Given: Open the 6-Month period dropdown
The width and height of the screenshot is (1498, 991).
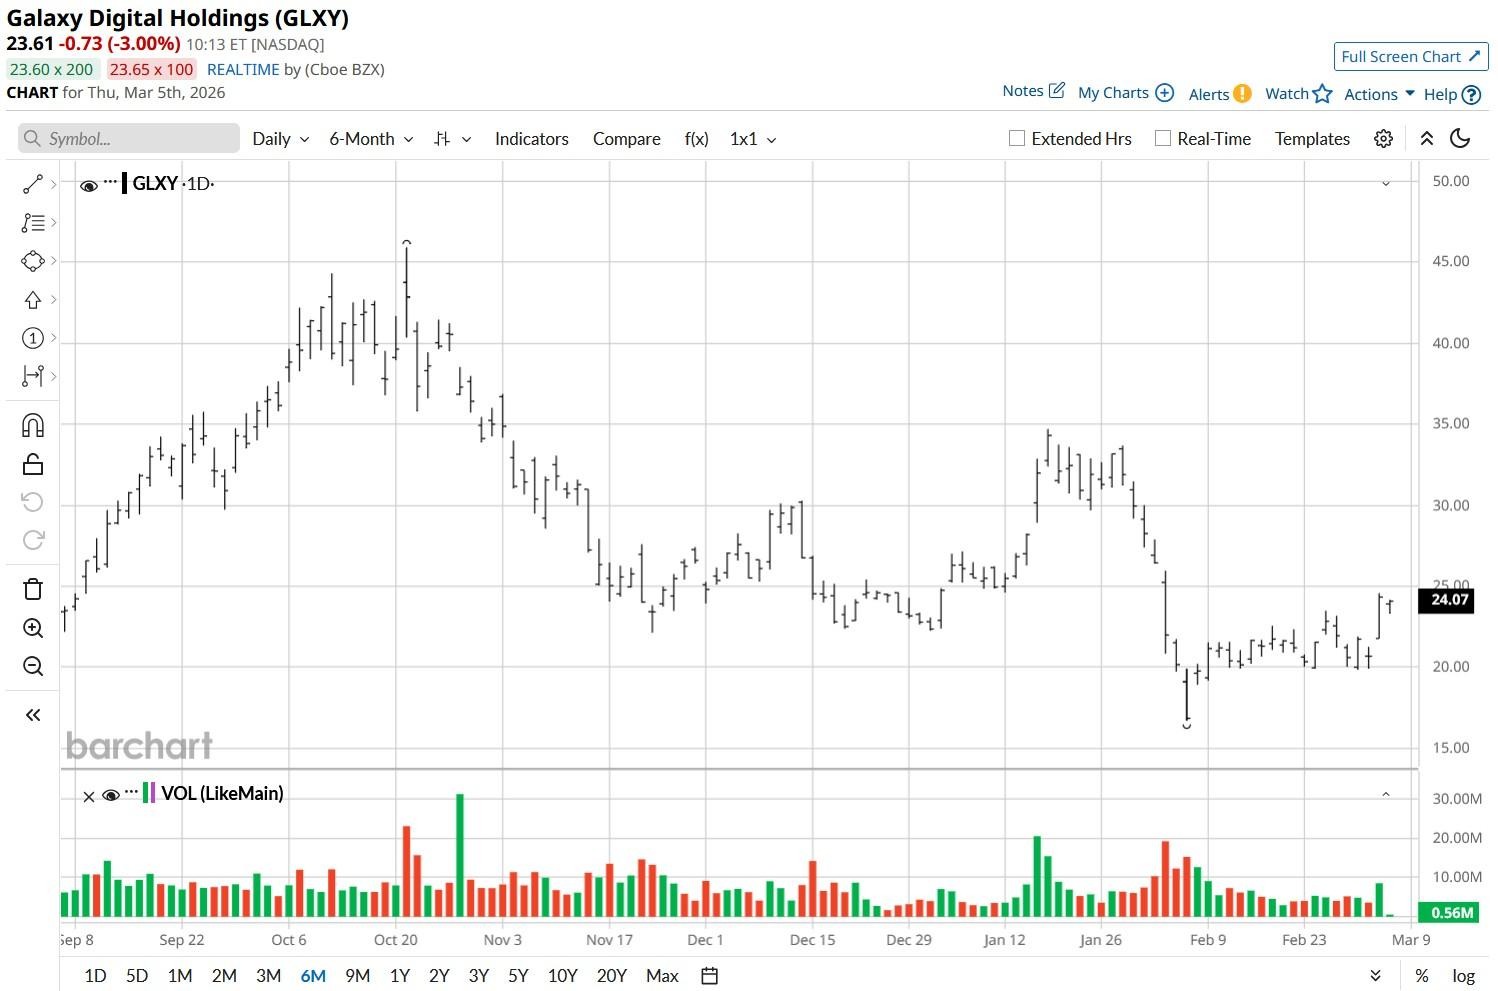Looking at the screenshot, I should 372,139.
